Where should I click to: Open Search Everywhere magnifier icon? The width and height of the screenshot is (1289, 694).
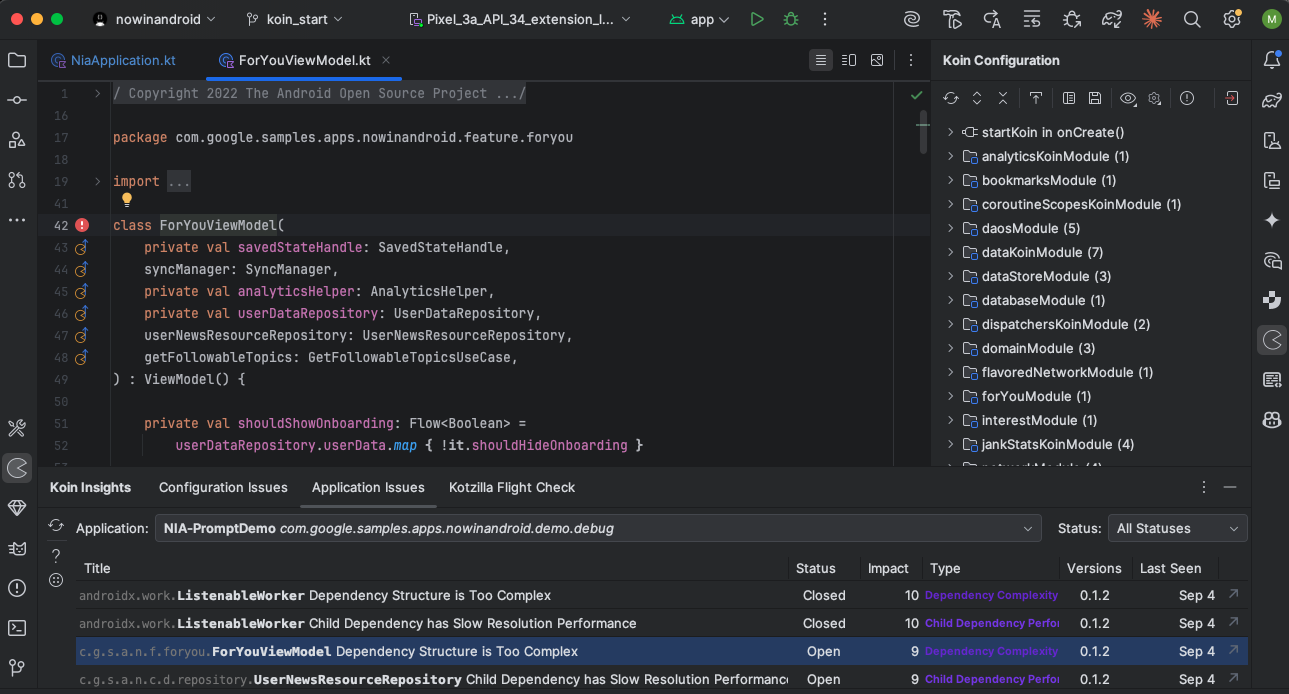click(x=1192, y=19)
